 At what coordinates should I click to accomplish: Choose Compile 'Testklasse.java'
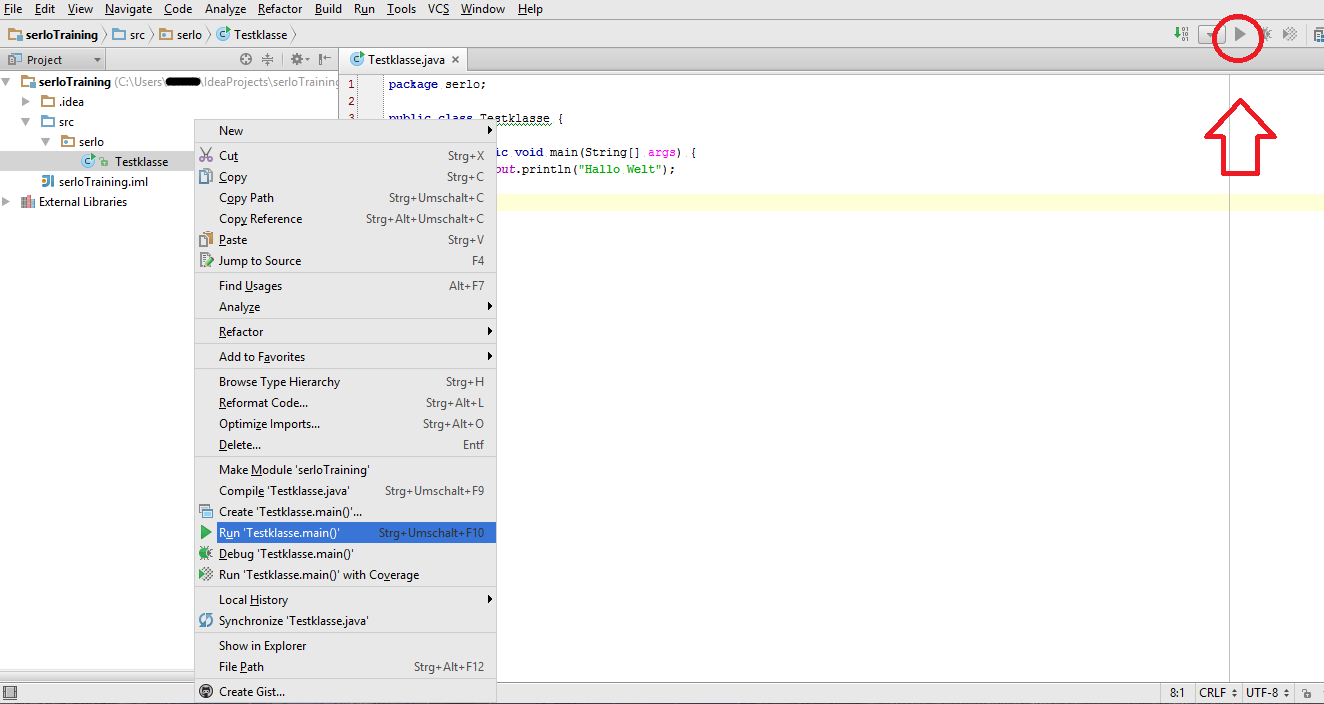click(345, 491)
